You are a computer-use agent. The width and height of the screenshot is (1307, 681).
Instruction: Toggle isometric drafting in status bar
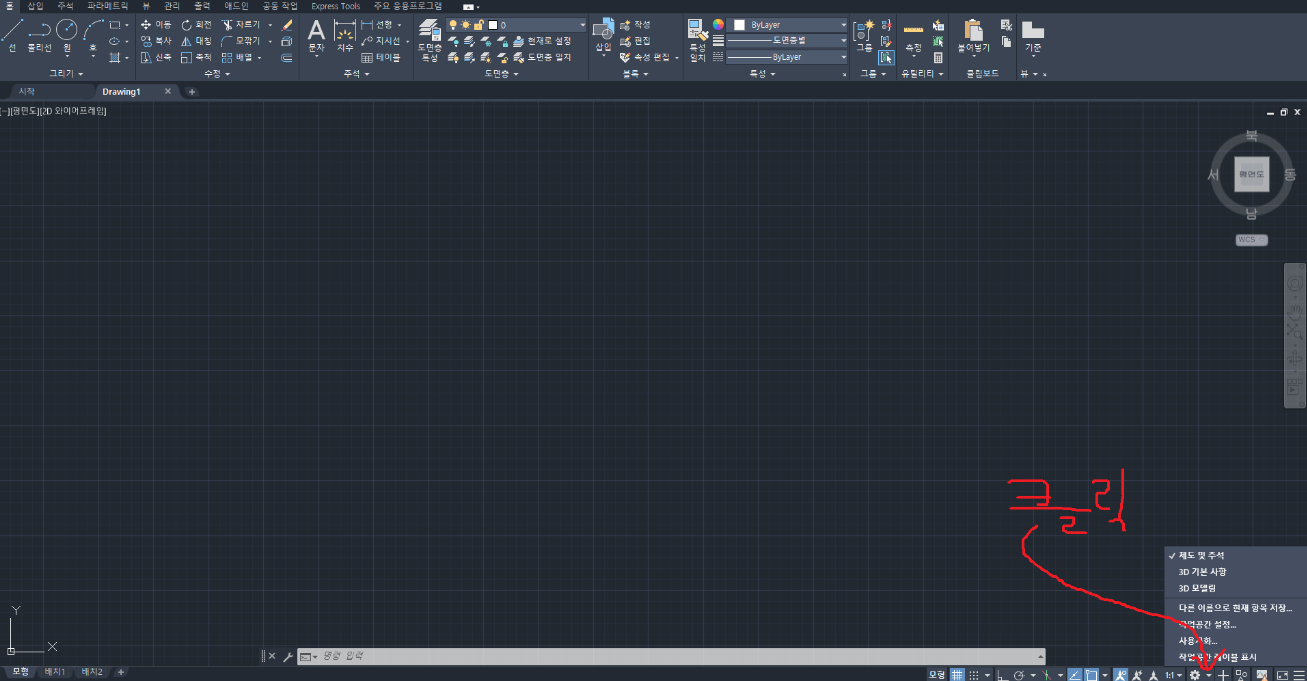(x=1047, y=674)
